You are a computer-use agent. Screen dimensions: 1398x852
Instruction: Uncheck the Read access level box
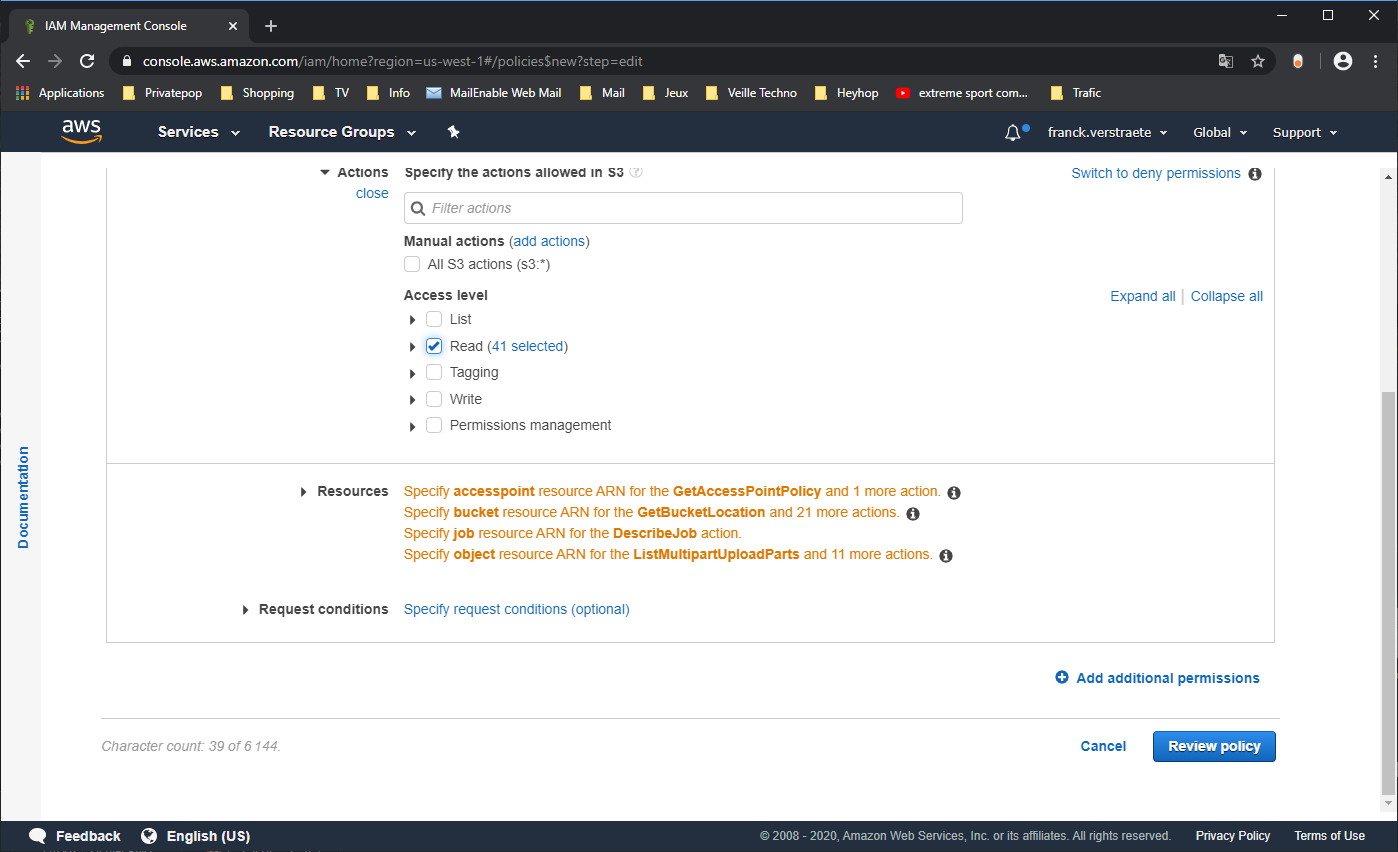tap(434, 346)
